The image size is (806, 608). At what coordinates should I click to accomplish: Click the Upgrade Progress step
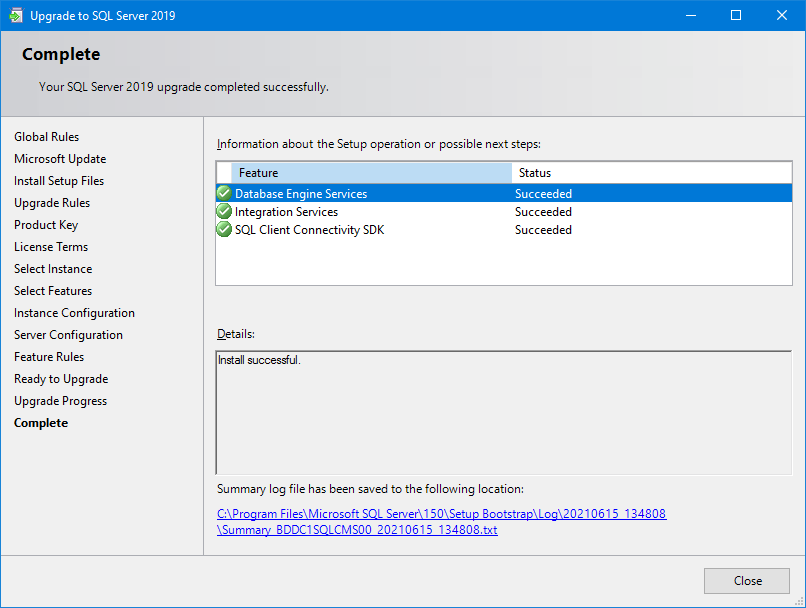click(60, 401)
